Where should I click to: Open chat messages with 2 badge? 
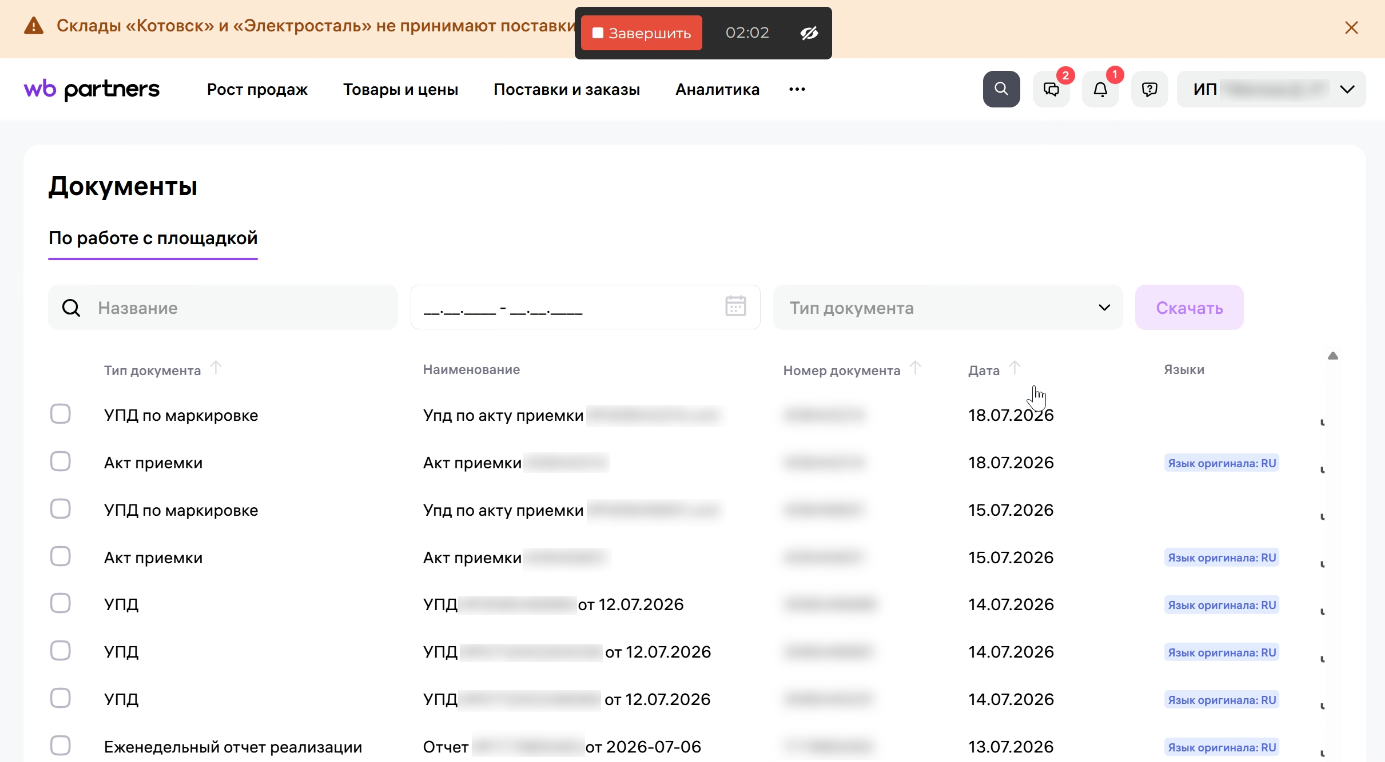tap(1052, 89)
